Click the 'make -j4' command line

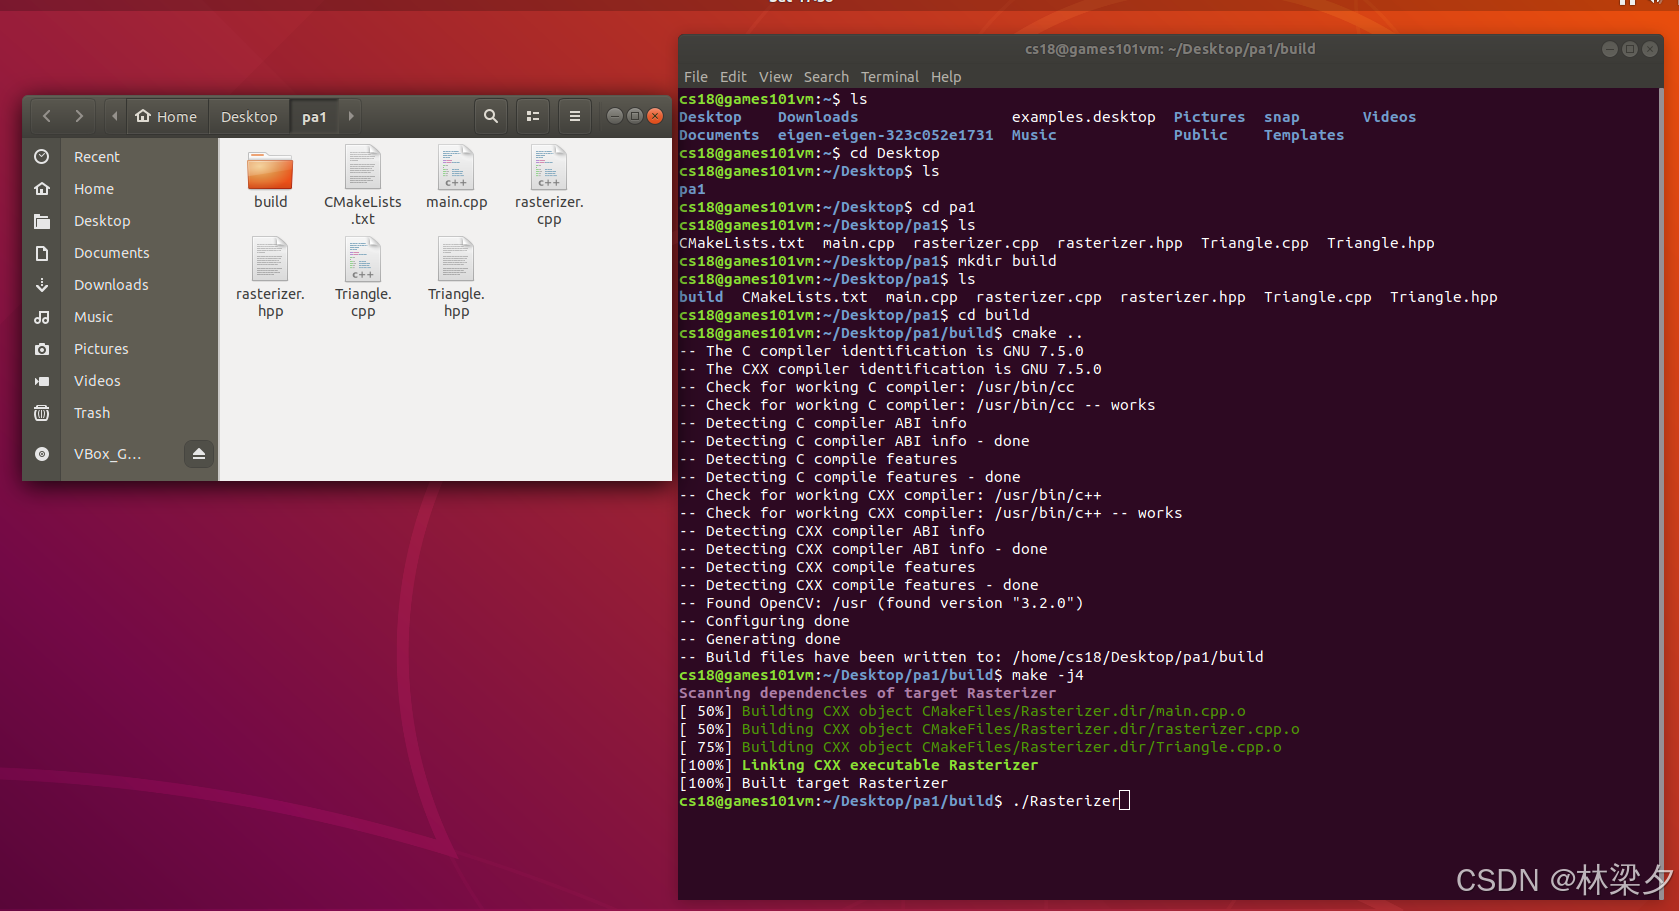coord(881,675)
